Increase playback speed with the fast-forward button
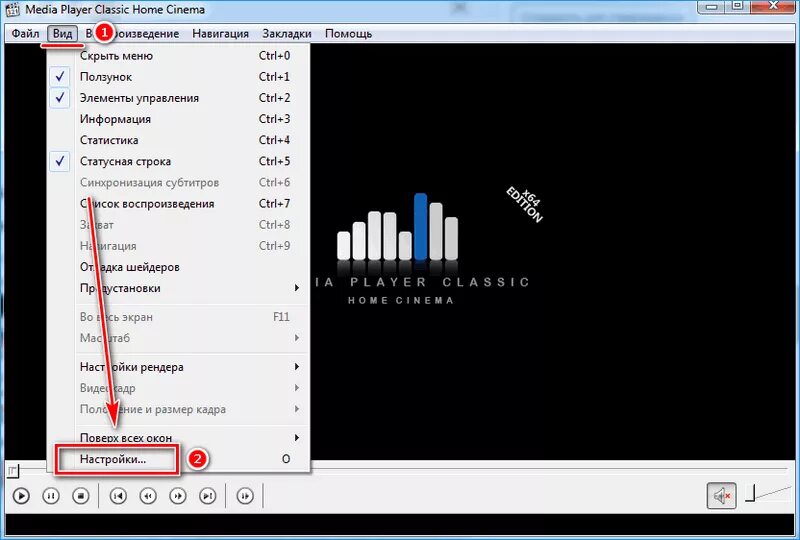Viewport: 800px width, 540px height. 178,496
